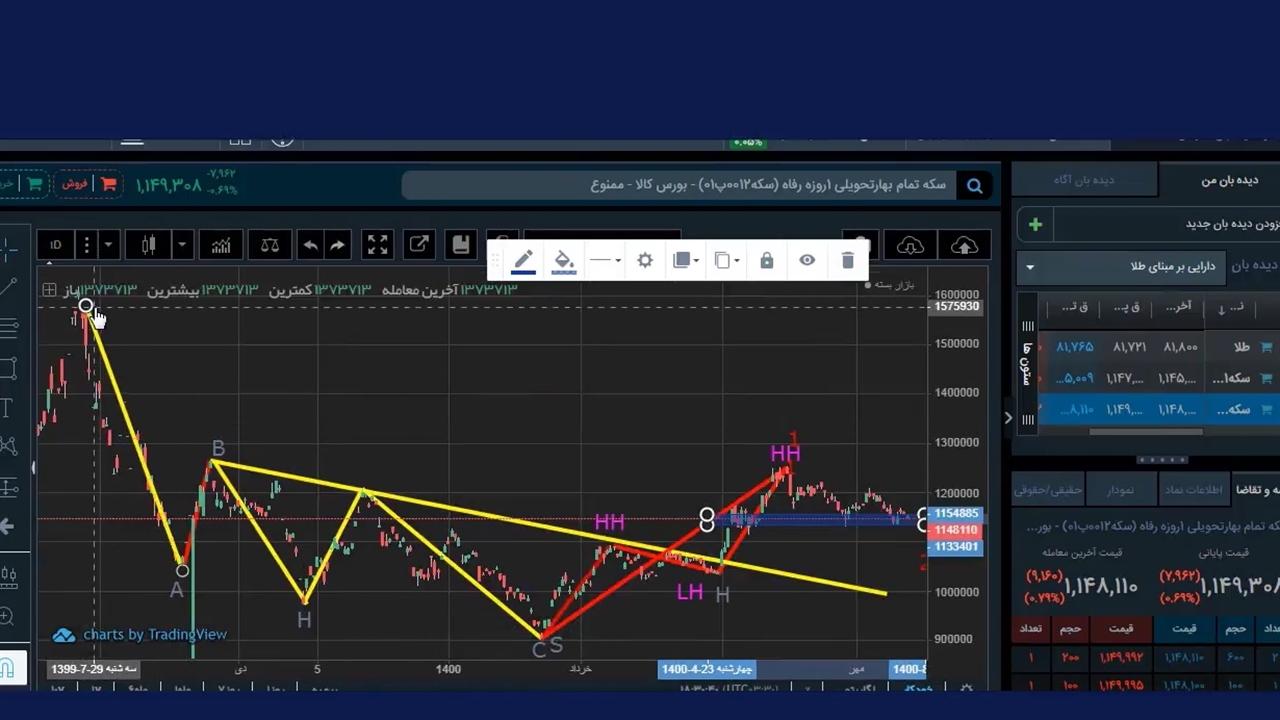
Task: Change line color with the pencil swatch
Action: pos(523,260)
